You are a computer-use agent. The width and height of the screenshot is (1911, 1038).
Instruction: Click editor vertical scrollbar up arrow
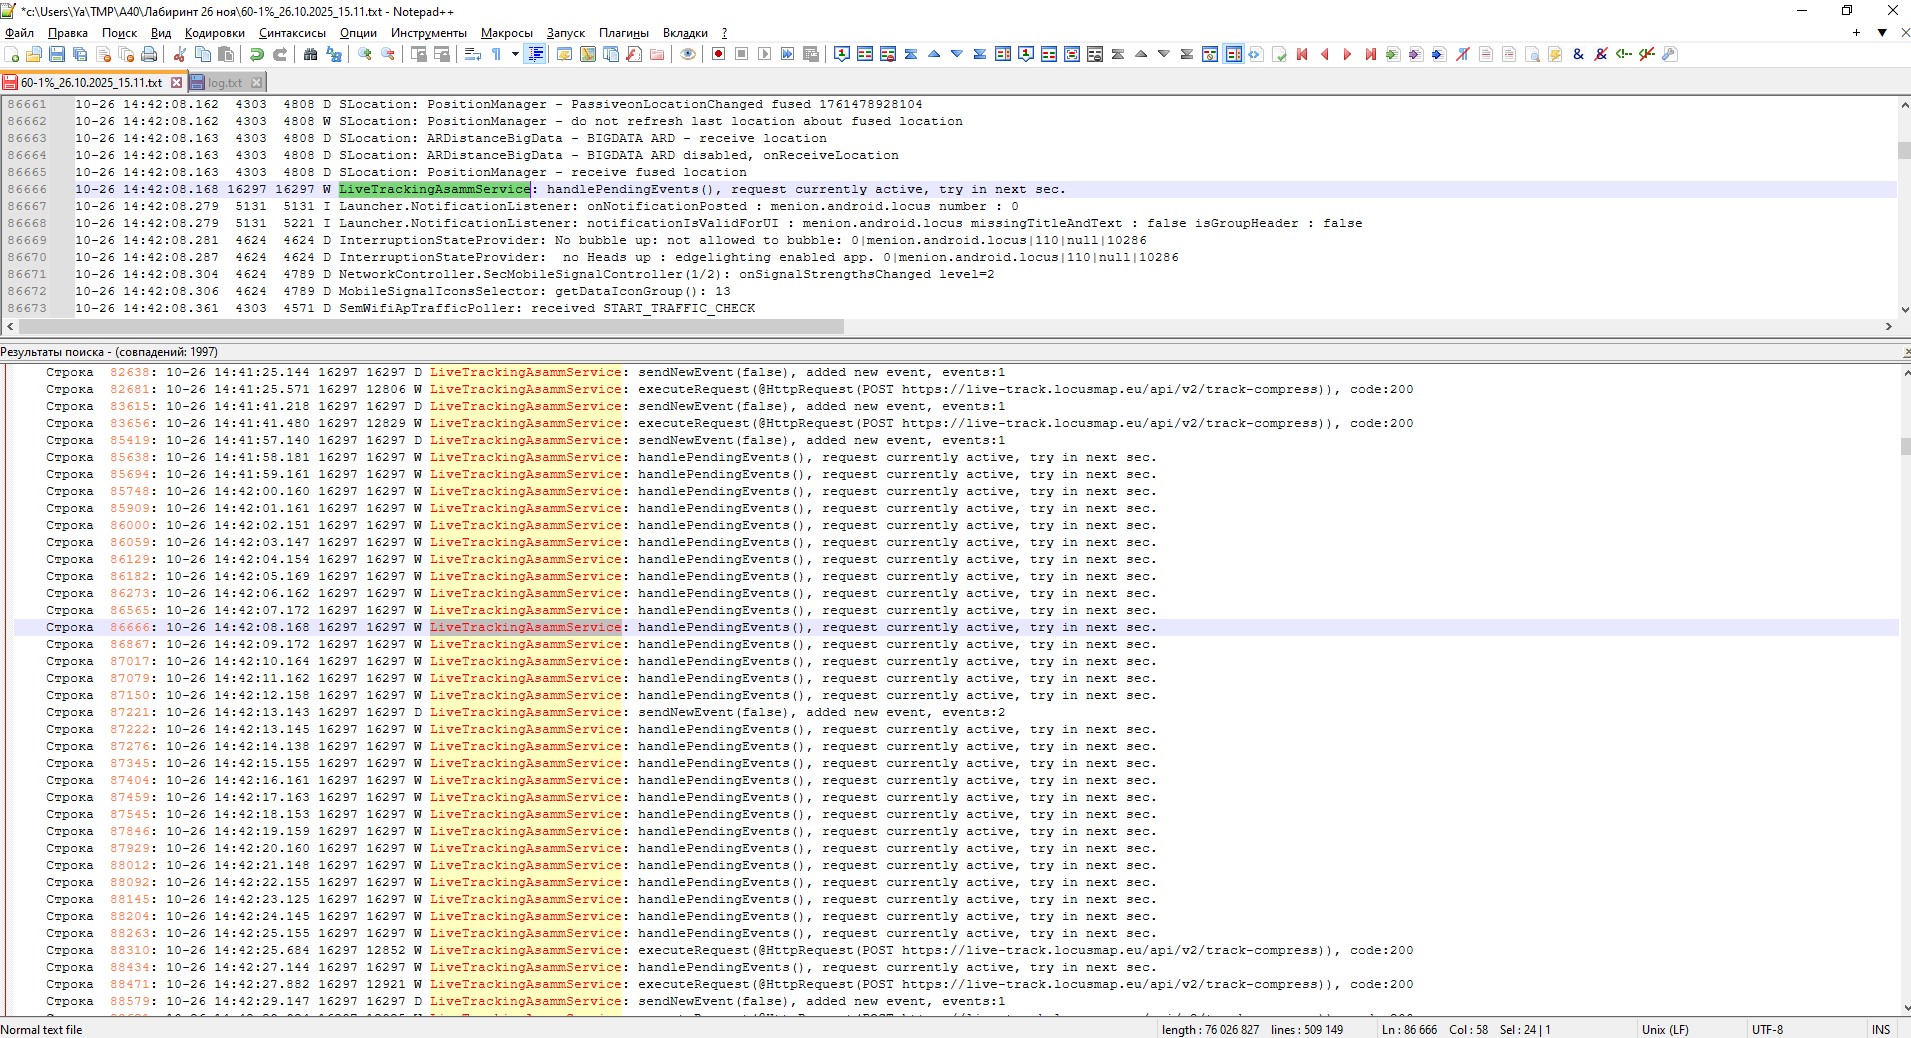point(1904,105)
